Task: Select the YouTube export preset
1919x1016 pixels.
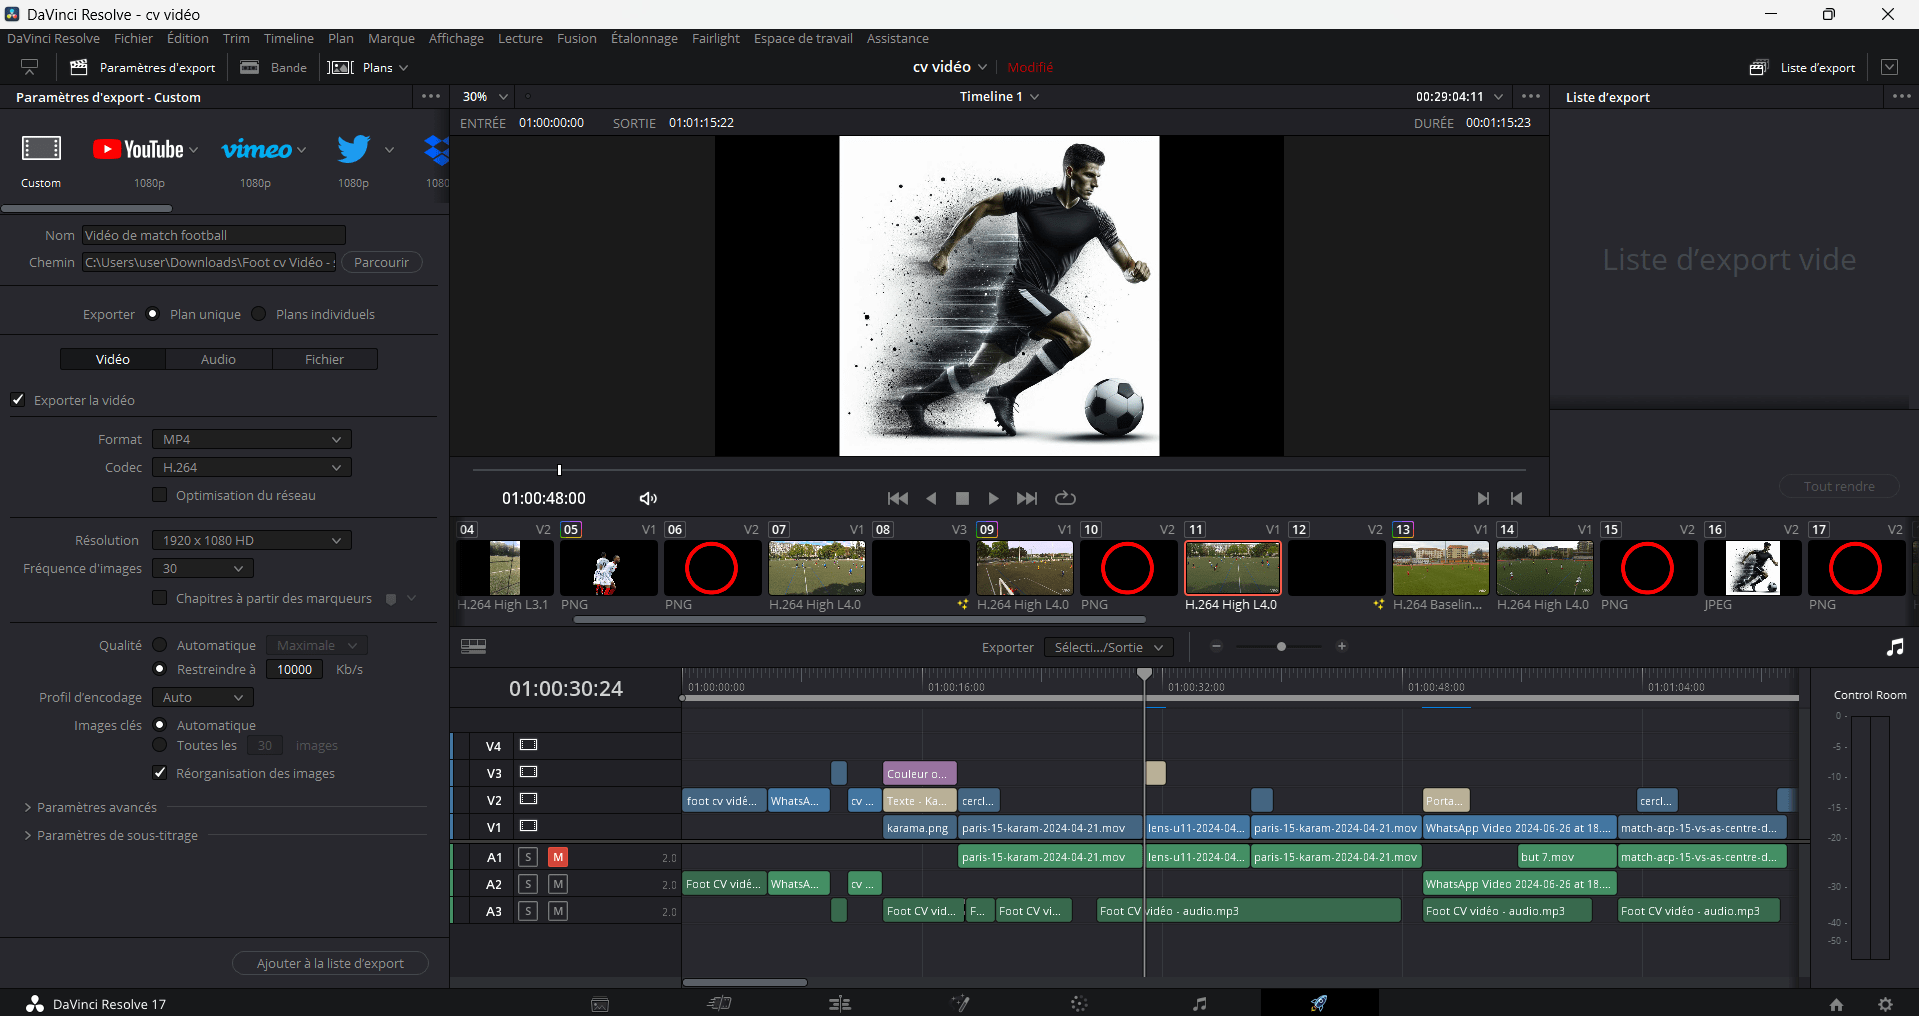Action: [x=138, y=150]
